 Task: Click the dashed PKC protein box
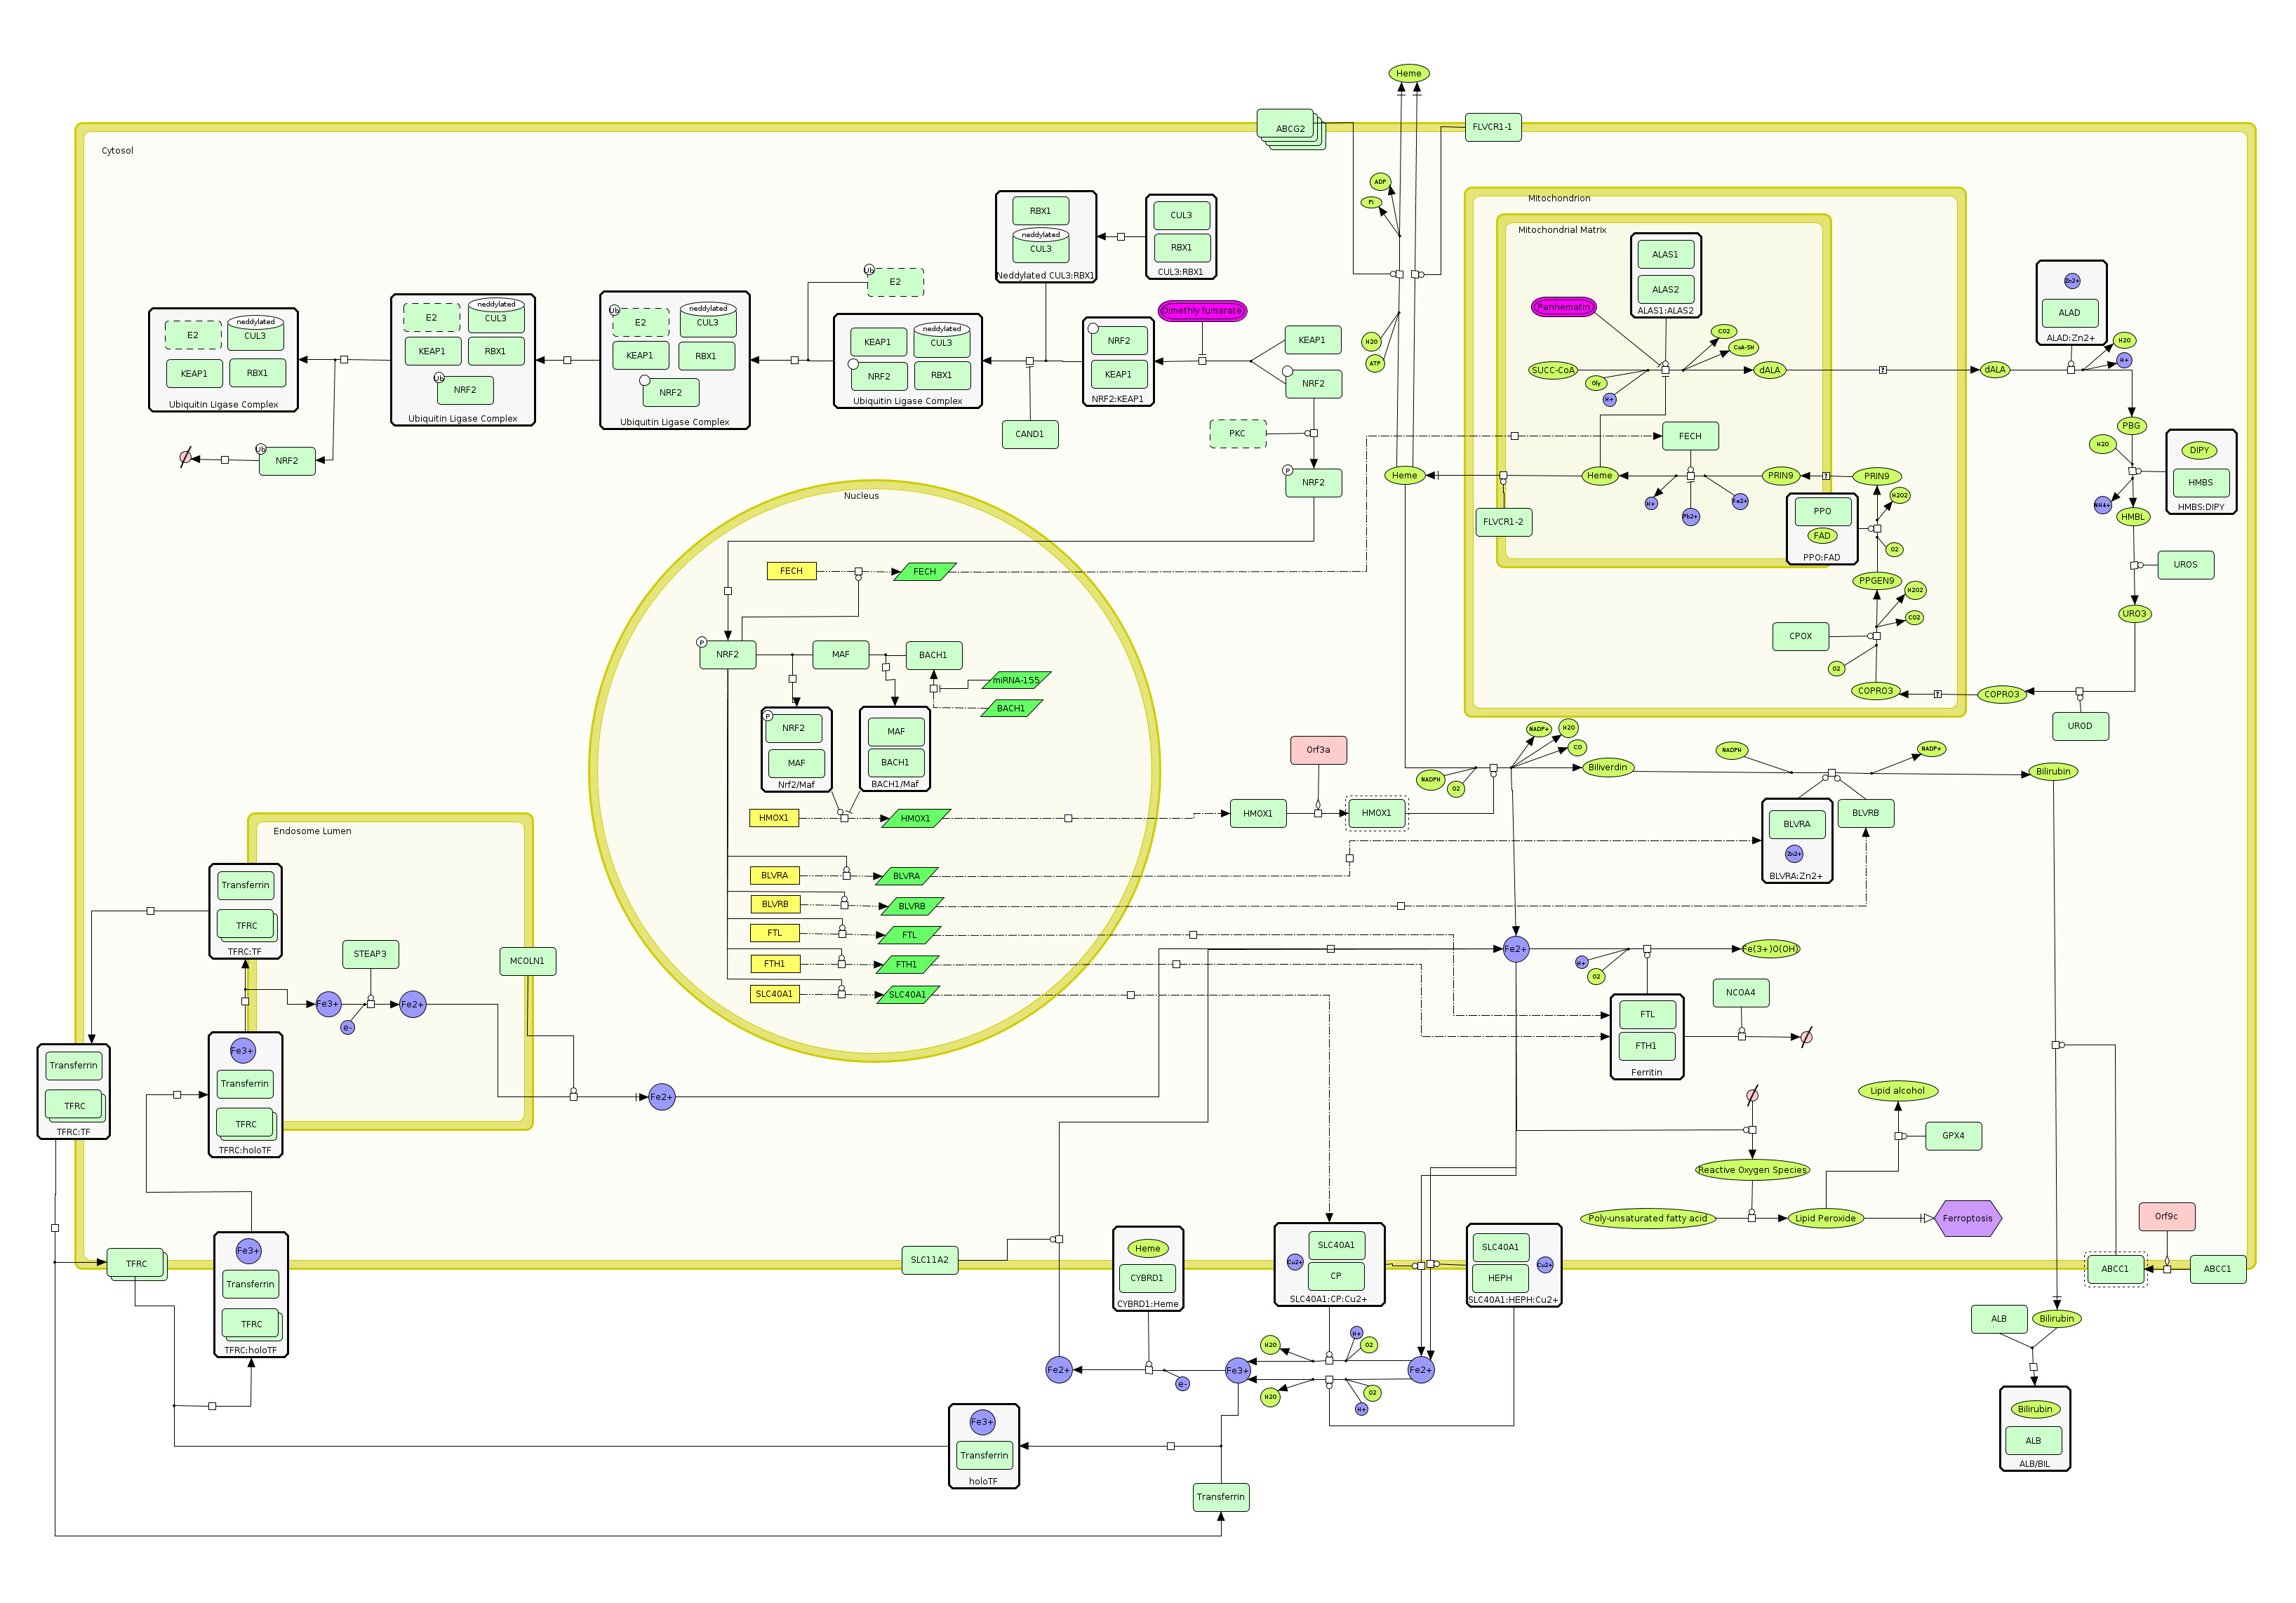pos(1237,434)
